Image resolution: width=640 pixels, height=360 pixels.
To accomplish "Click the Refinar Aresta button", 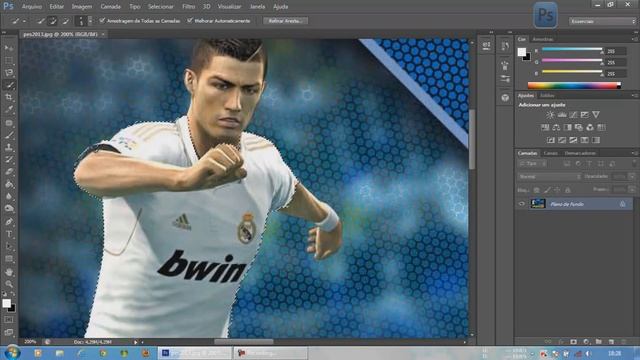I will click(285, 21).
